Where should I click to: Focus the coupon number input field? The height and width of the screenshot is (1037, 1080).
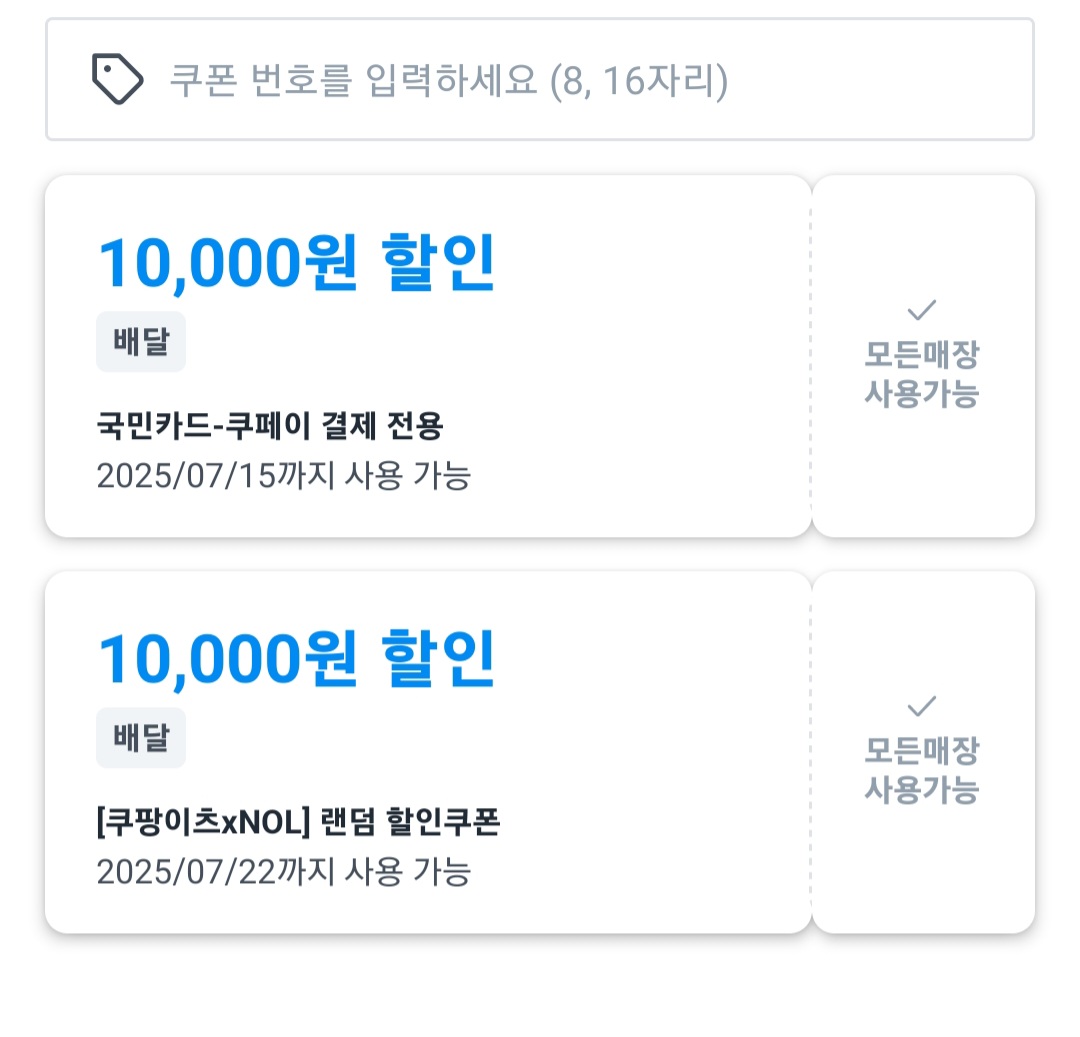pyautogui.click(x=540, y=79)
